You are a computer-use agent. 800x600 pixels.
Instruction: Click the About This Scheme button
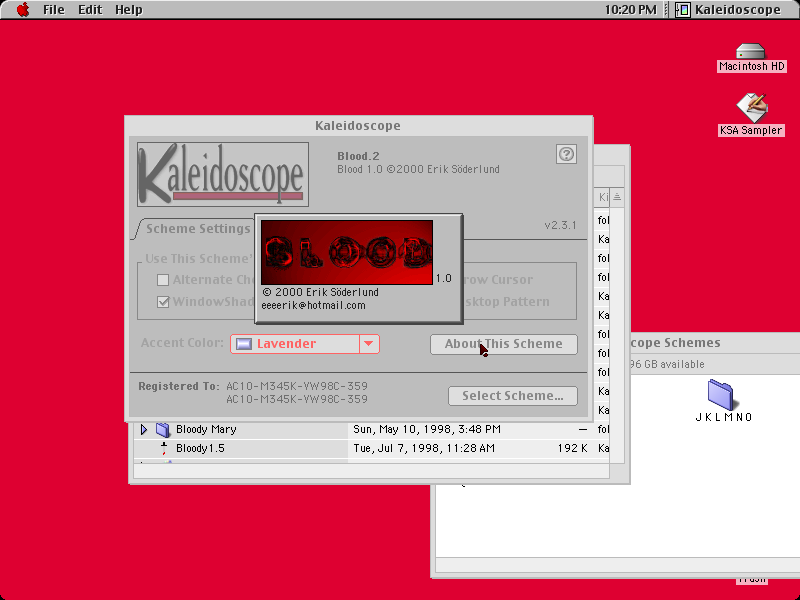[504, 344]
